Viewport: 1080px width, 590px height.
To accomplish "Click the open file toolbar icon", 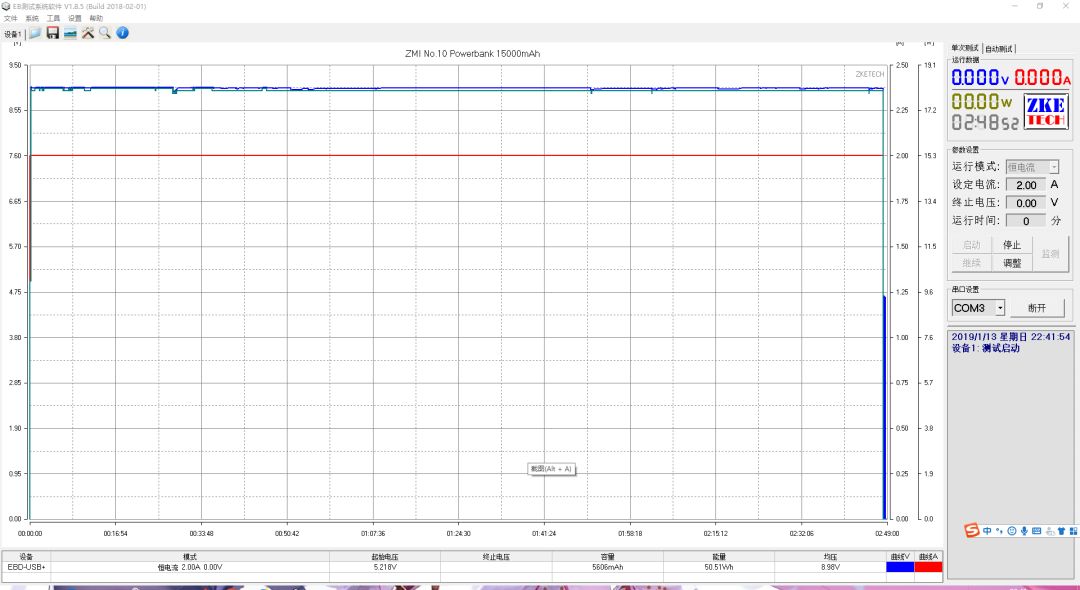I will coord(35,33).
